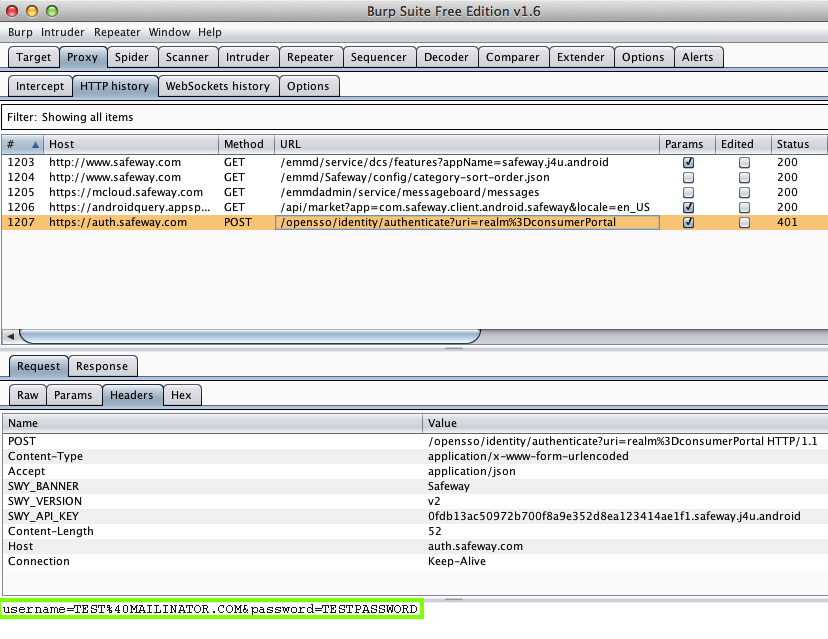Open the Burp menu
Screen dimensions: 828x639
point(20,32)
